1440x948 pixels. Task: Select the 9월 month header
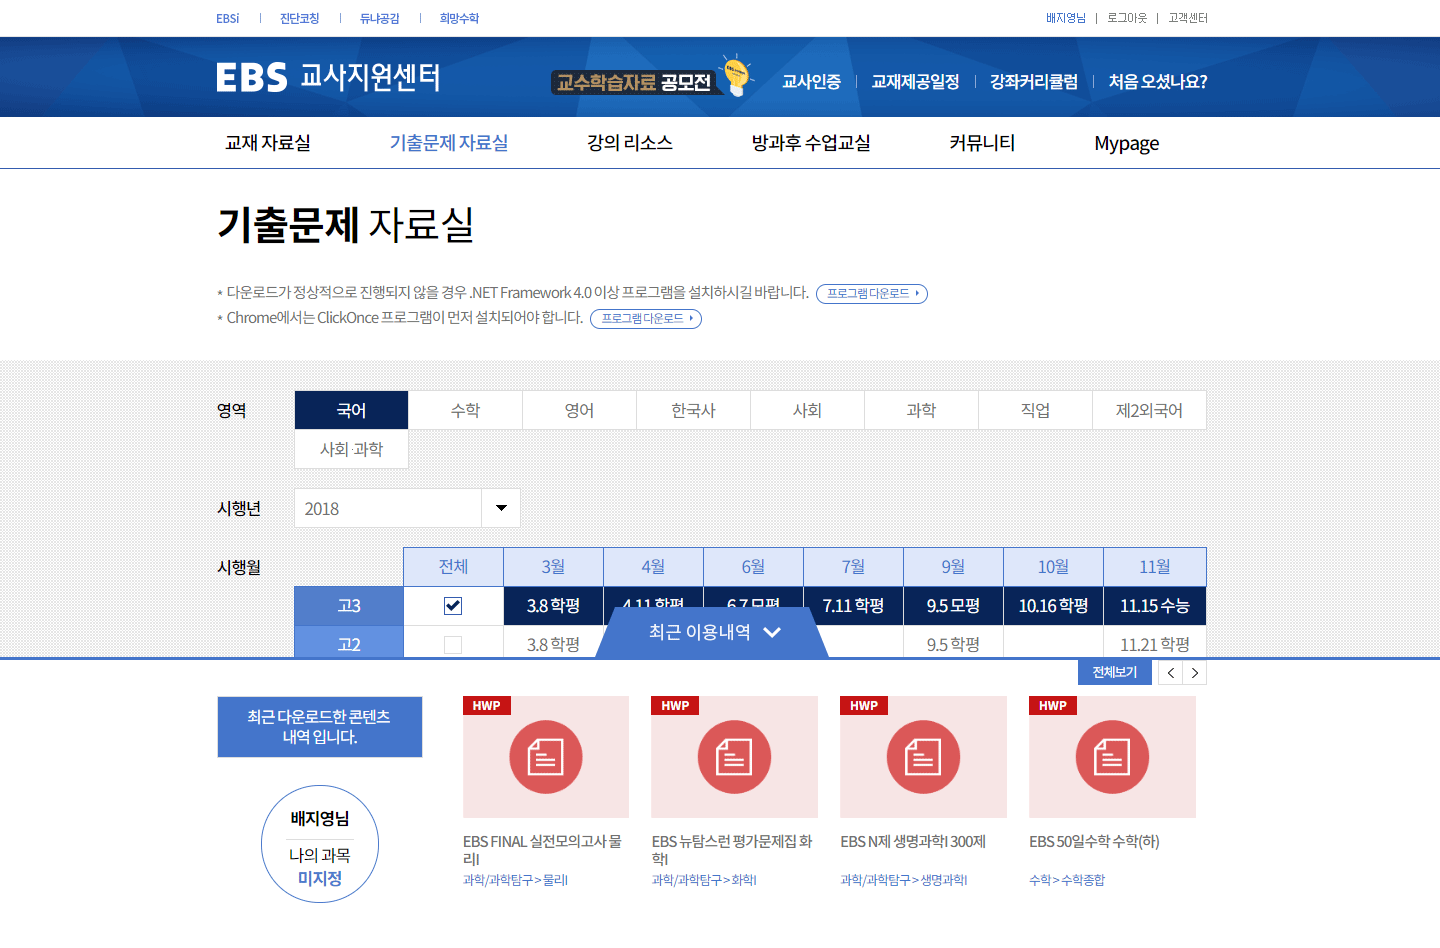953,567
